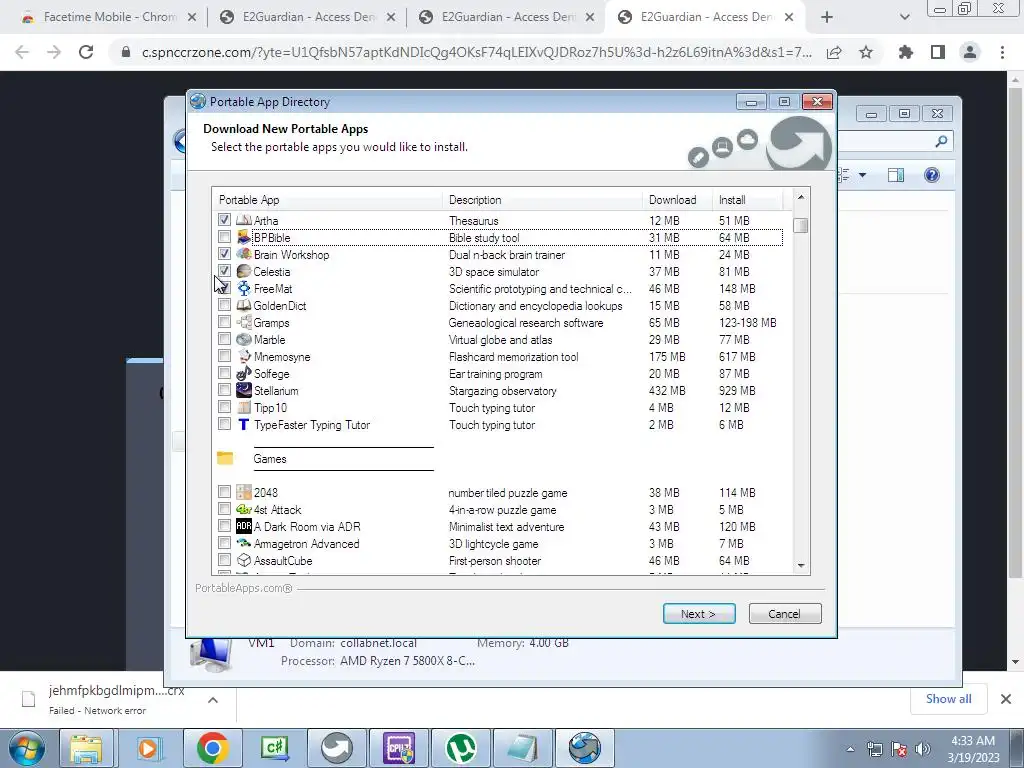Click the taskbar clock showing 4:33 AM

[973, 749]
